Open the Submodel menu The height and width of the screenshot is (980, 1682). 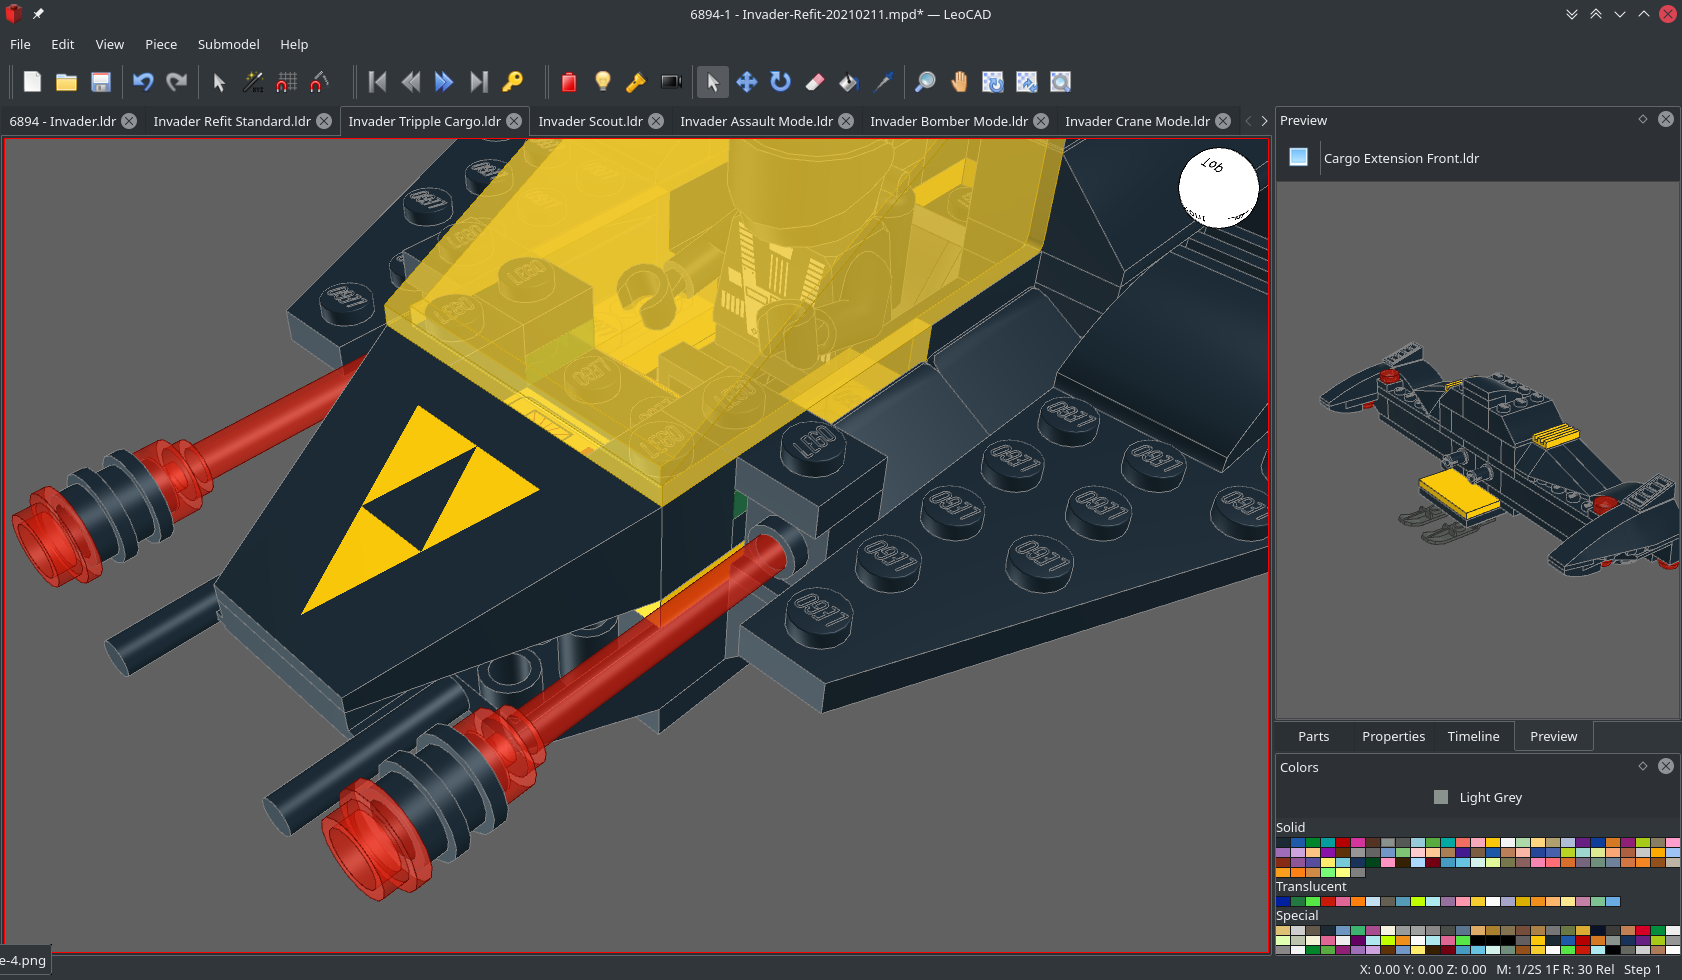point(228,44)
